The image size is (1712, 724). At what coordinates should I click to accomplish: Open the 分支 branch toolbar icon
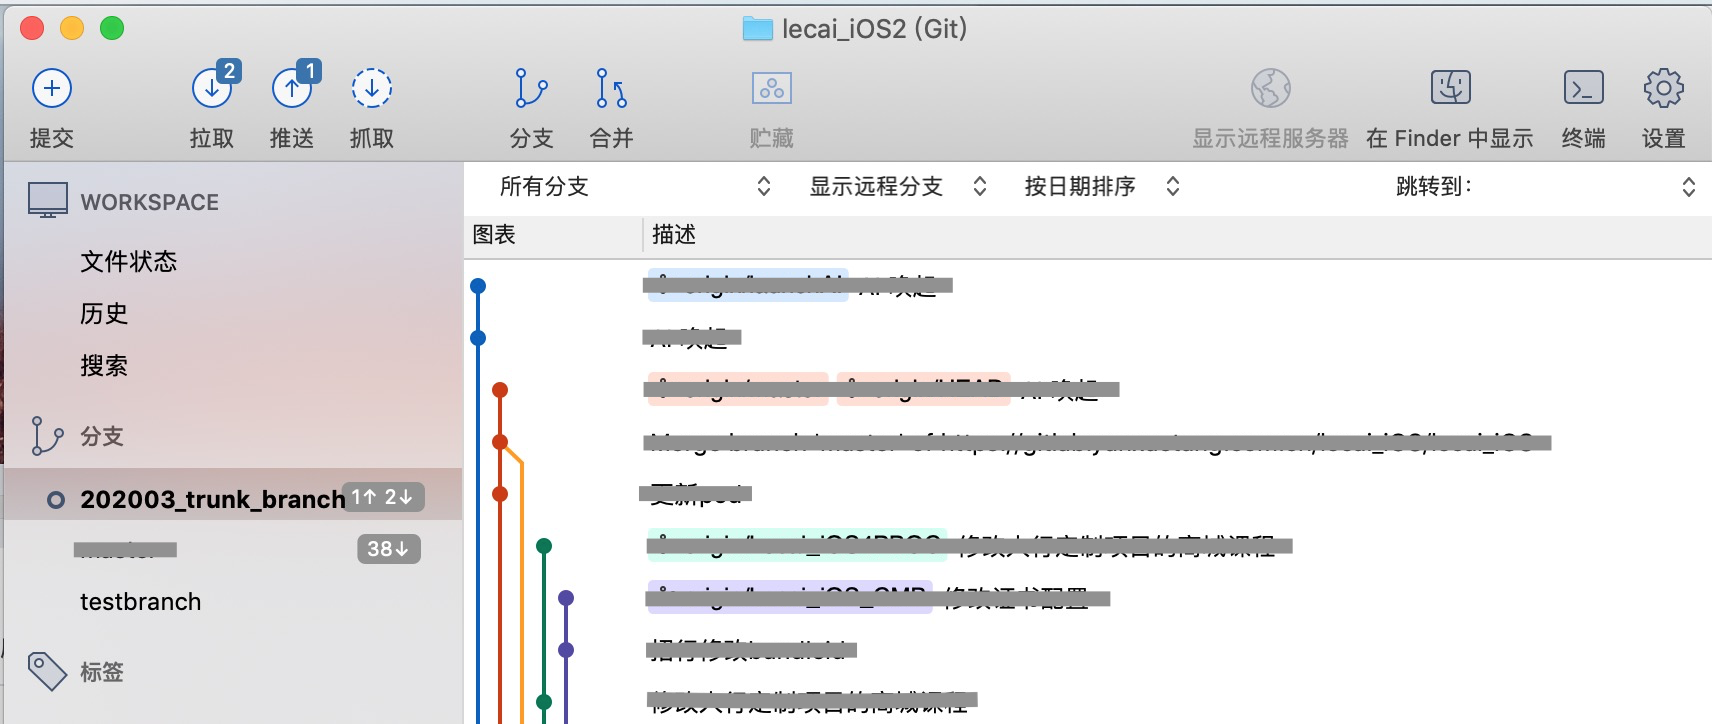531,88
